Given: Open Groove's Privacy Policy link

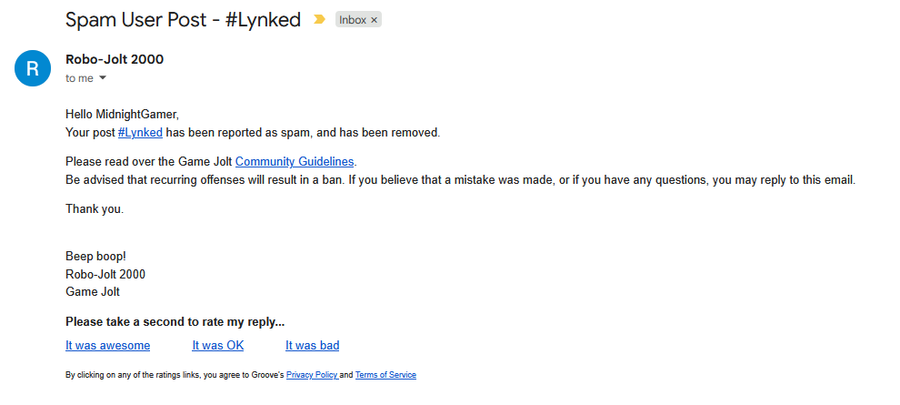Looking at the screenshot, I should tap(312, 375).
